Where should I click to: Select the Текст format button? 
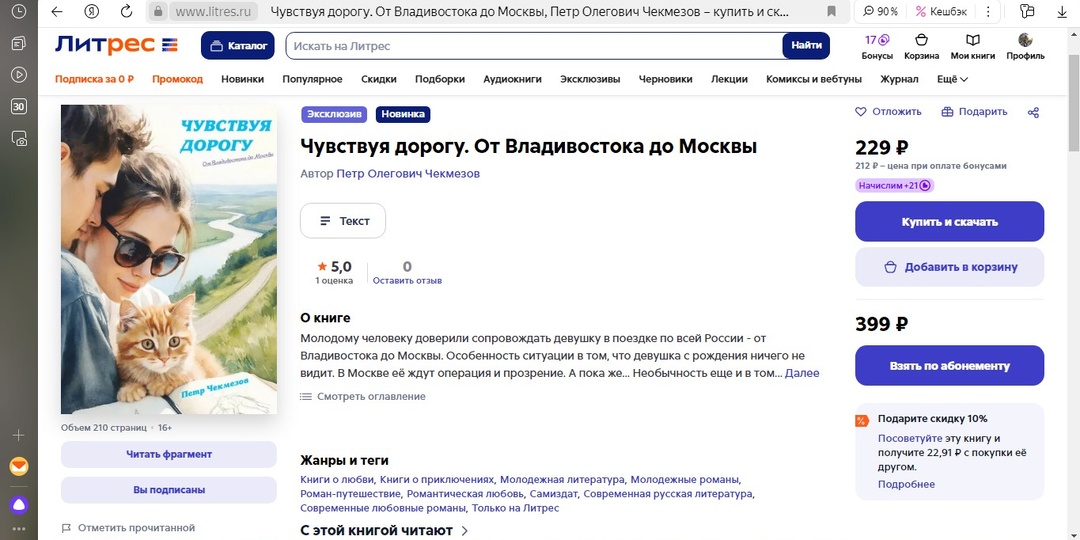tap(343, 221)
